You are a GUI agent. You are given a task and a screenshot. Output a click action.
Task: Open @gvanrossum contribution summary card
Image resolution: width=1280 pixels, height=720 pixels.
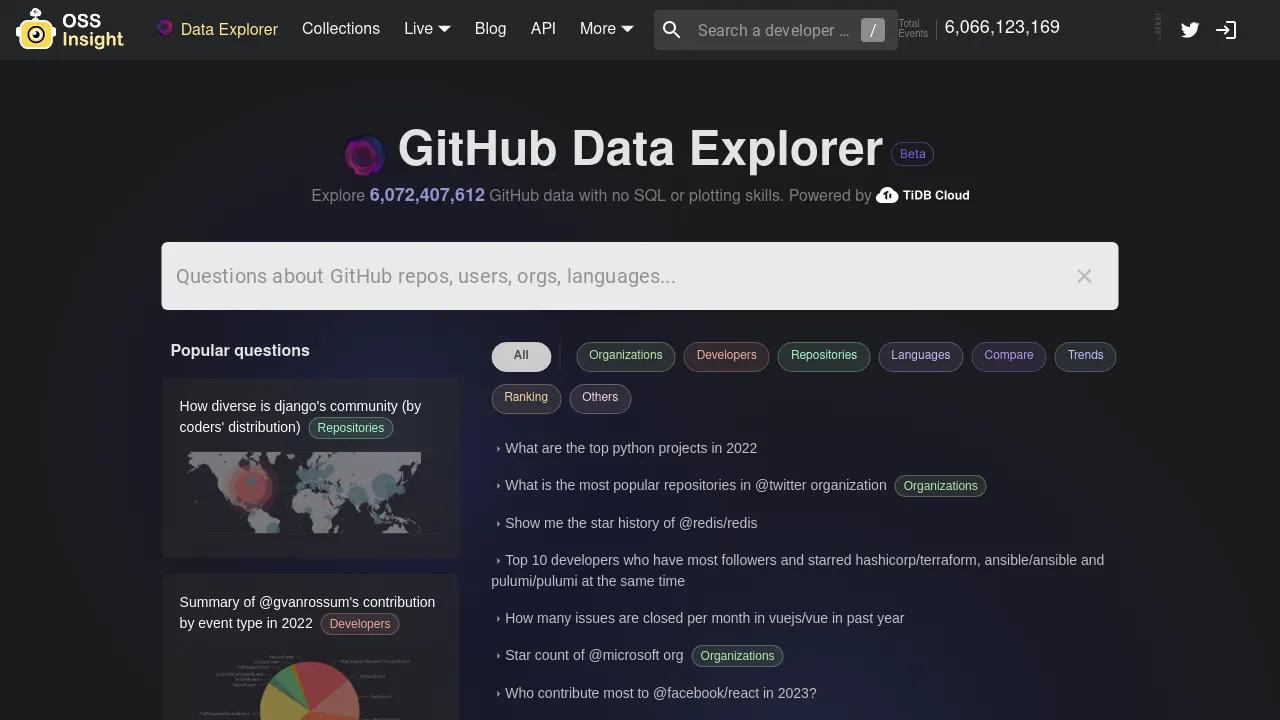[x=311, y=647]
